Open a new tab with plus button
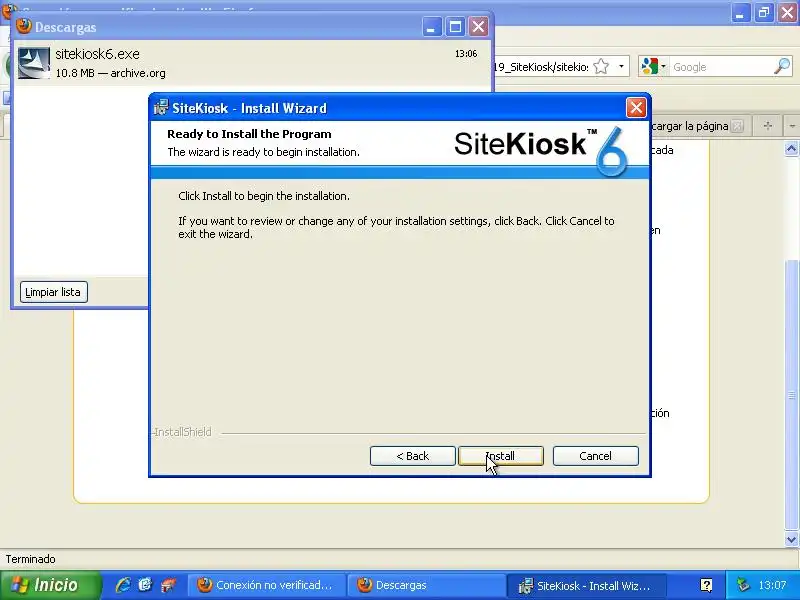 tap(767, 126)
